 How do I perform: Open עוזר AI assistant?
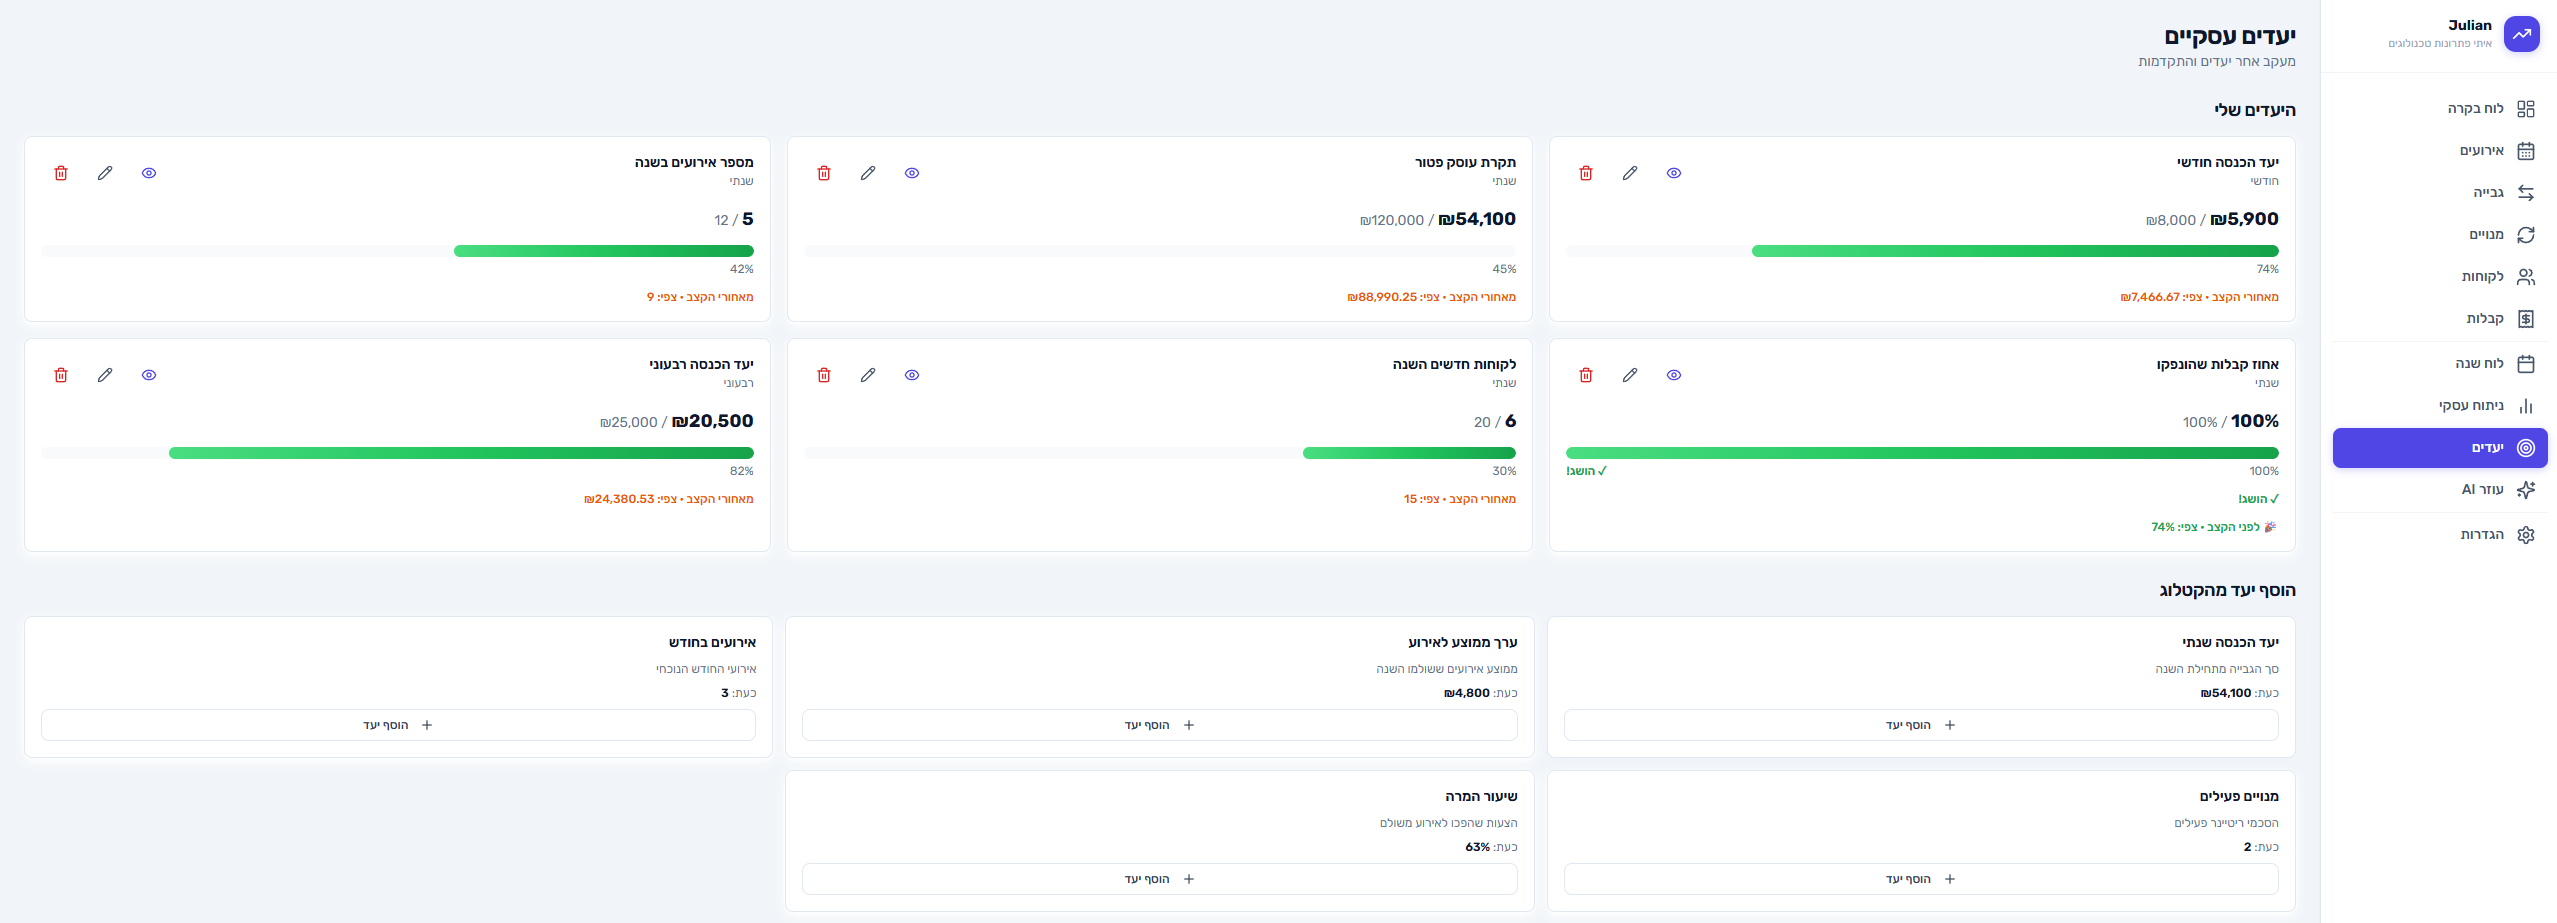[2440, 490]
